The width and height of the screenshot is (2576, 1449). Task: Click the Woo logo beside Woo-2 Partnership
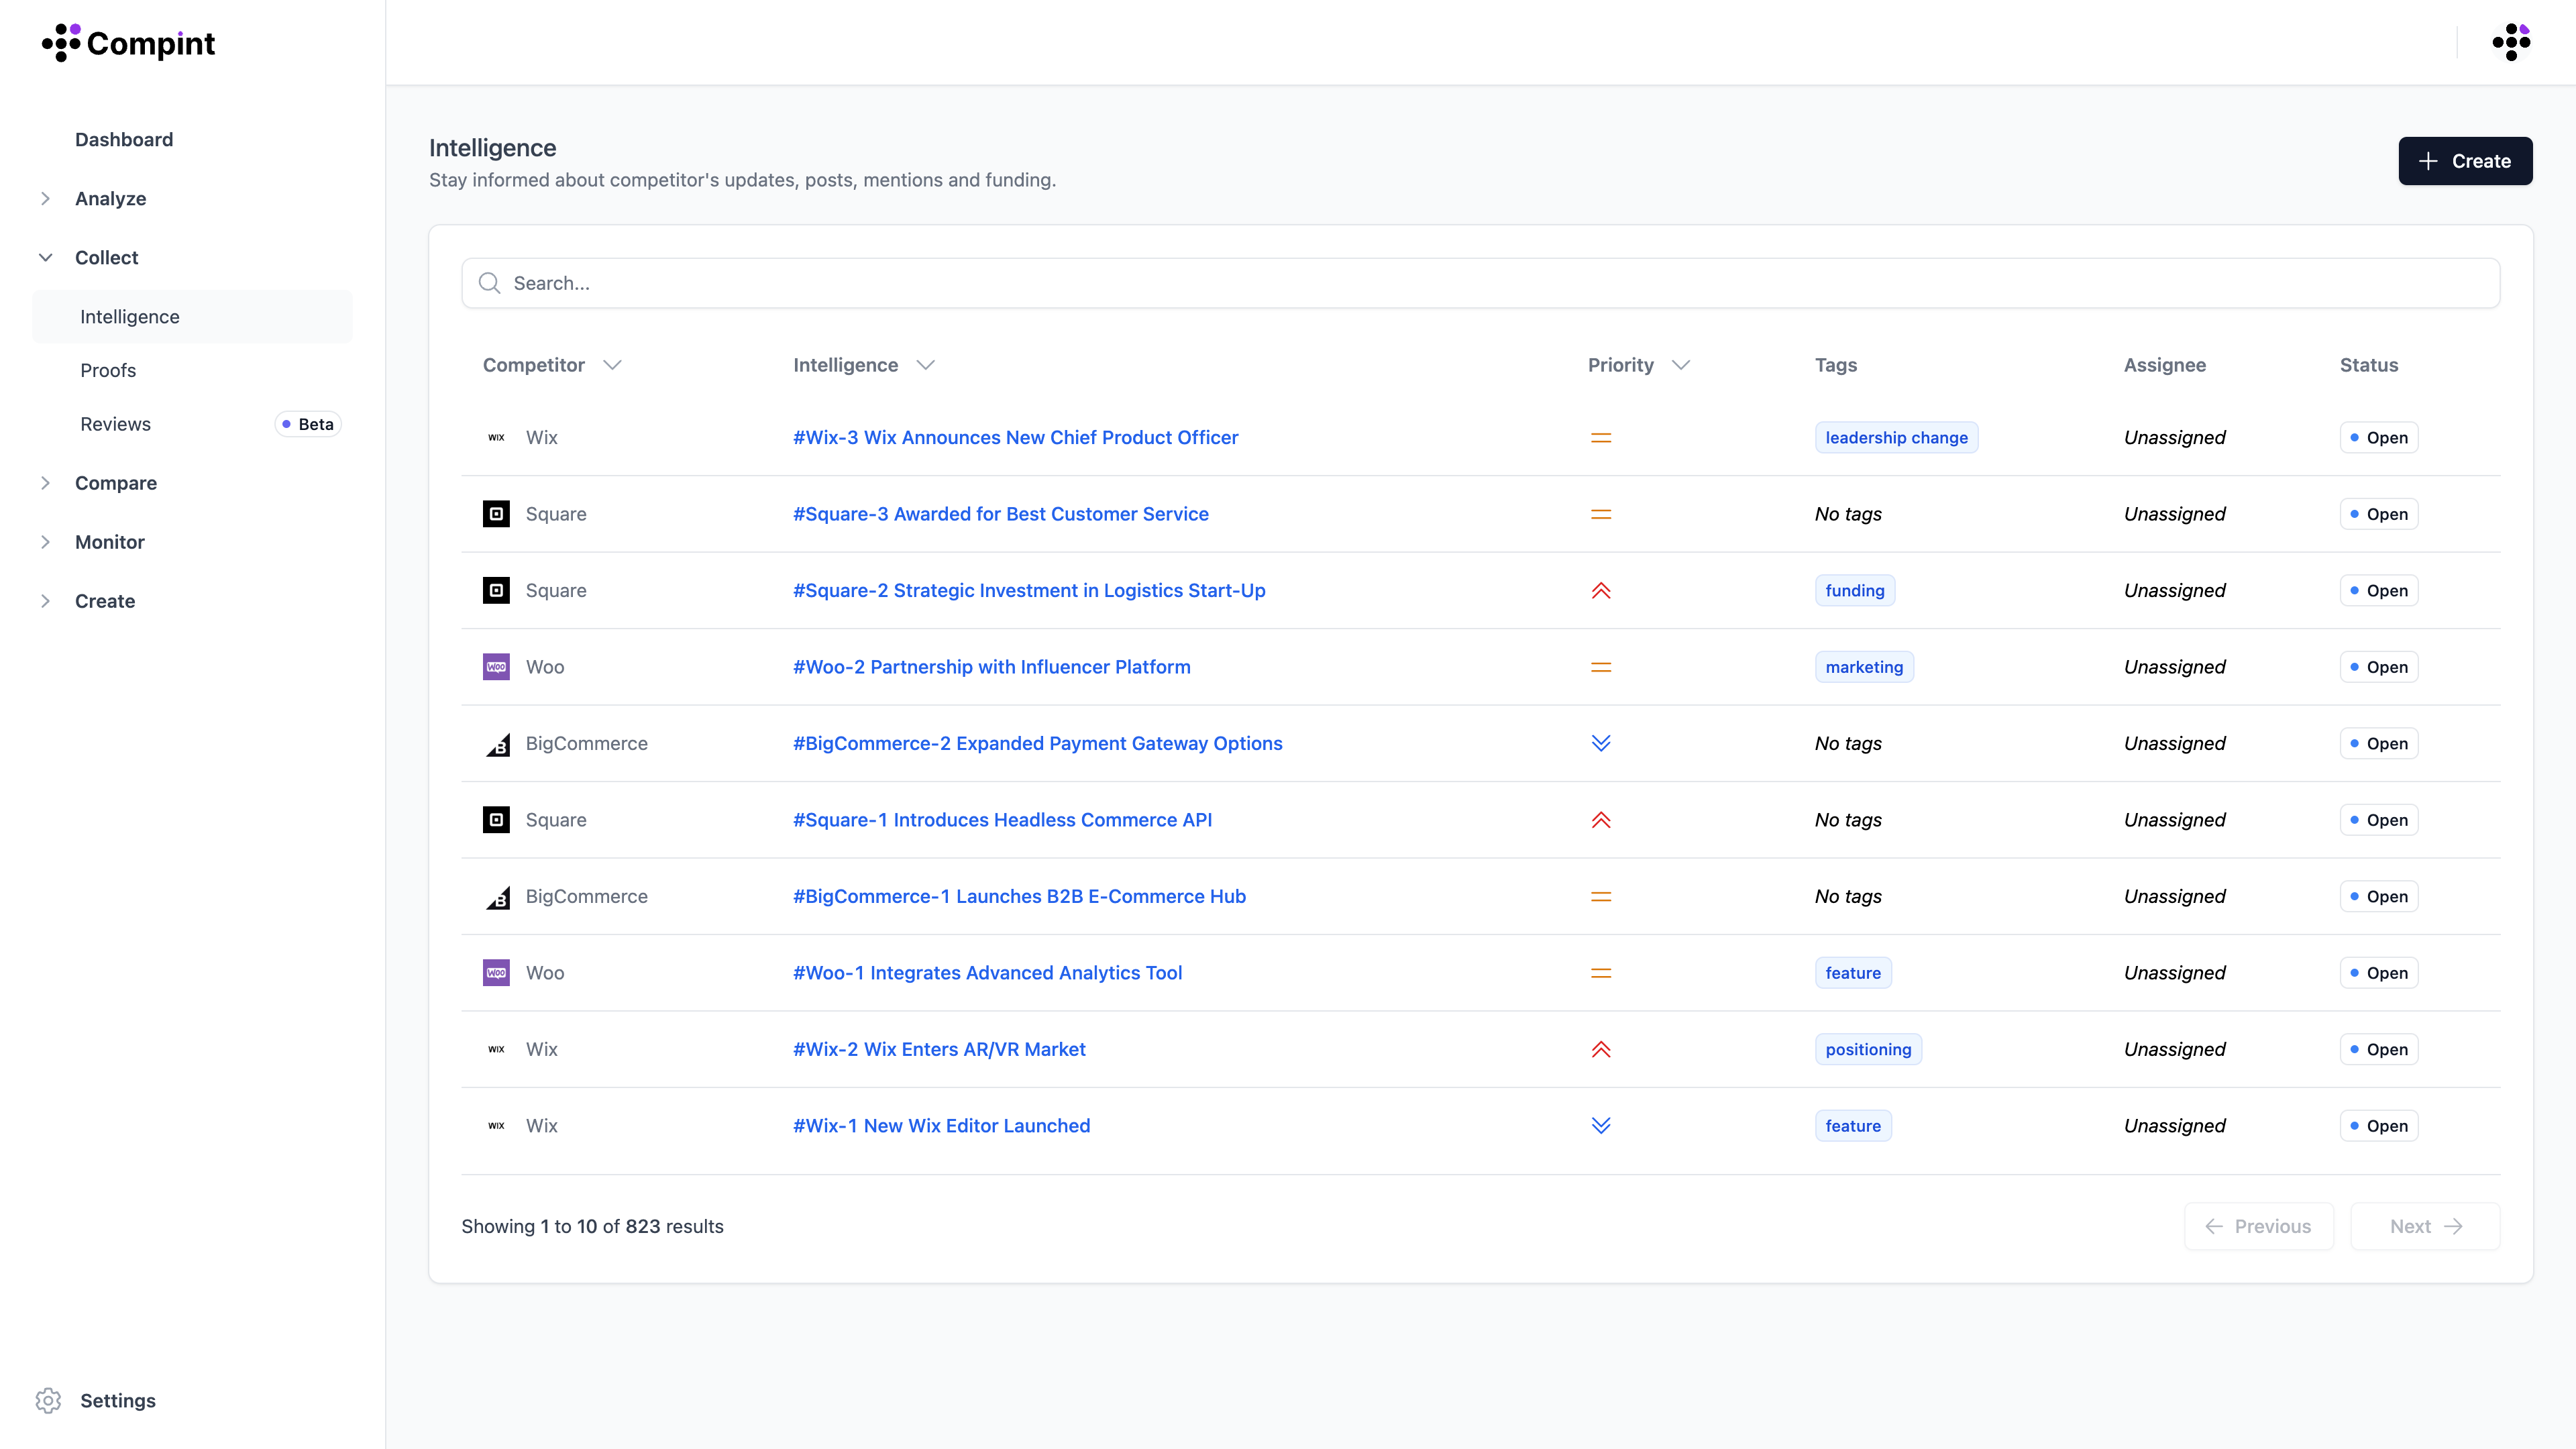pos(496,667)
